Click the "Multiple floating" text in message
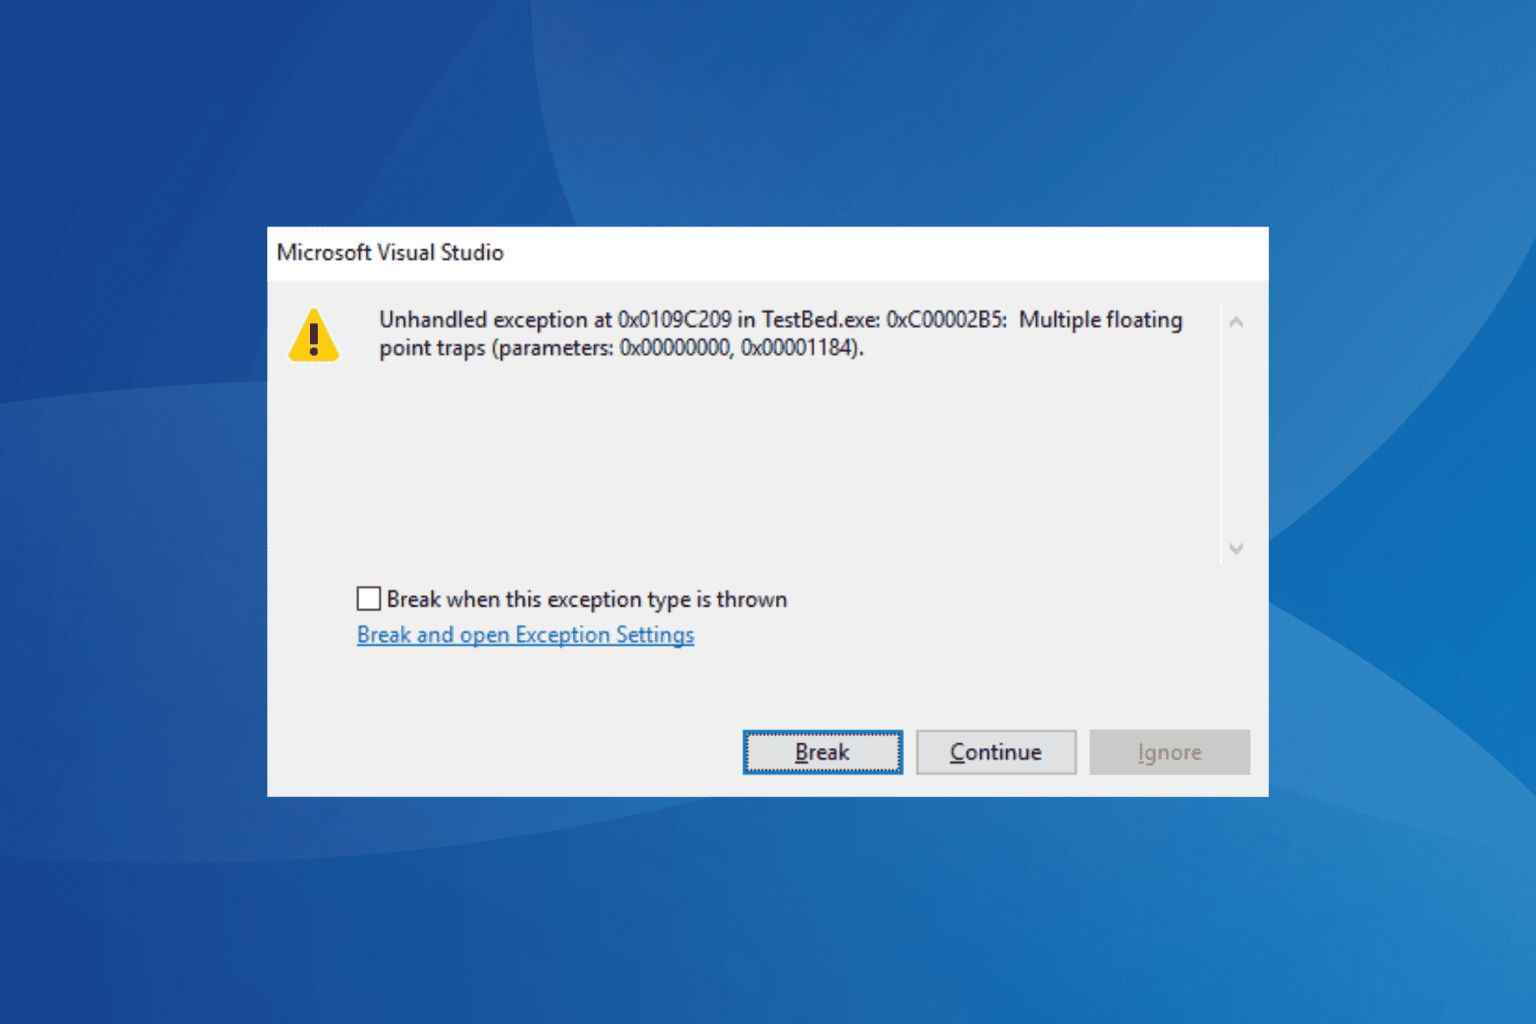 click(1100, 320)
